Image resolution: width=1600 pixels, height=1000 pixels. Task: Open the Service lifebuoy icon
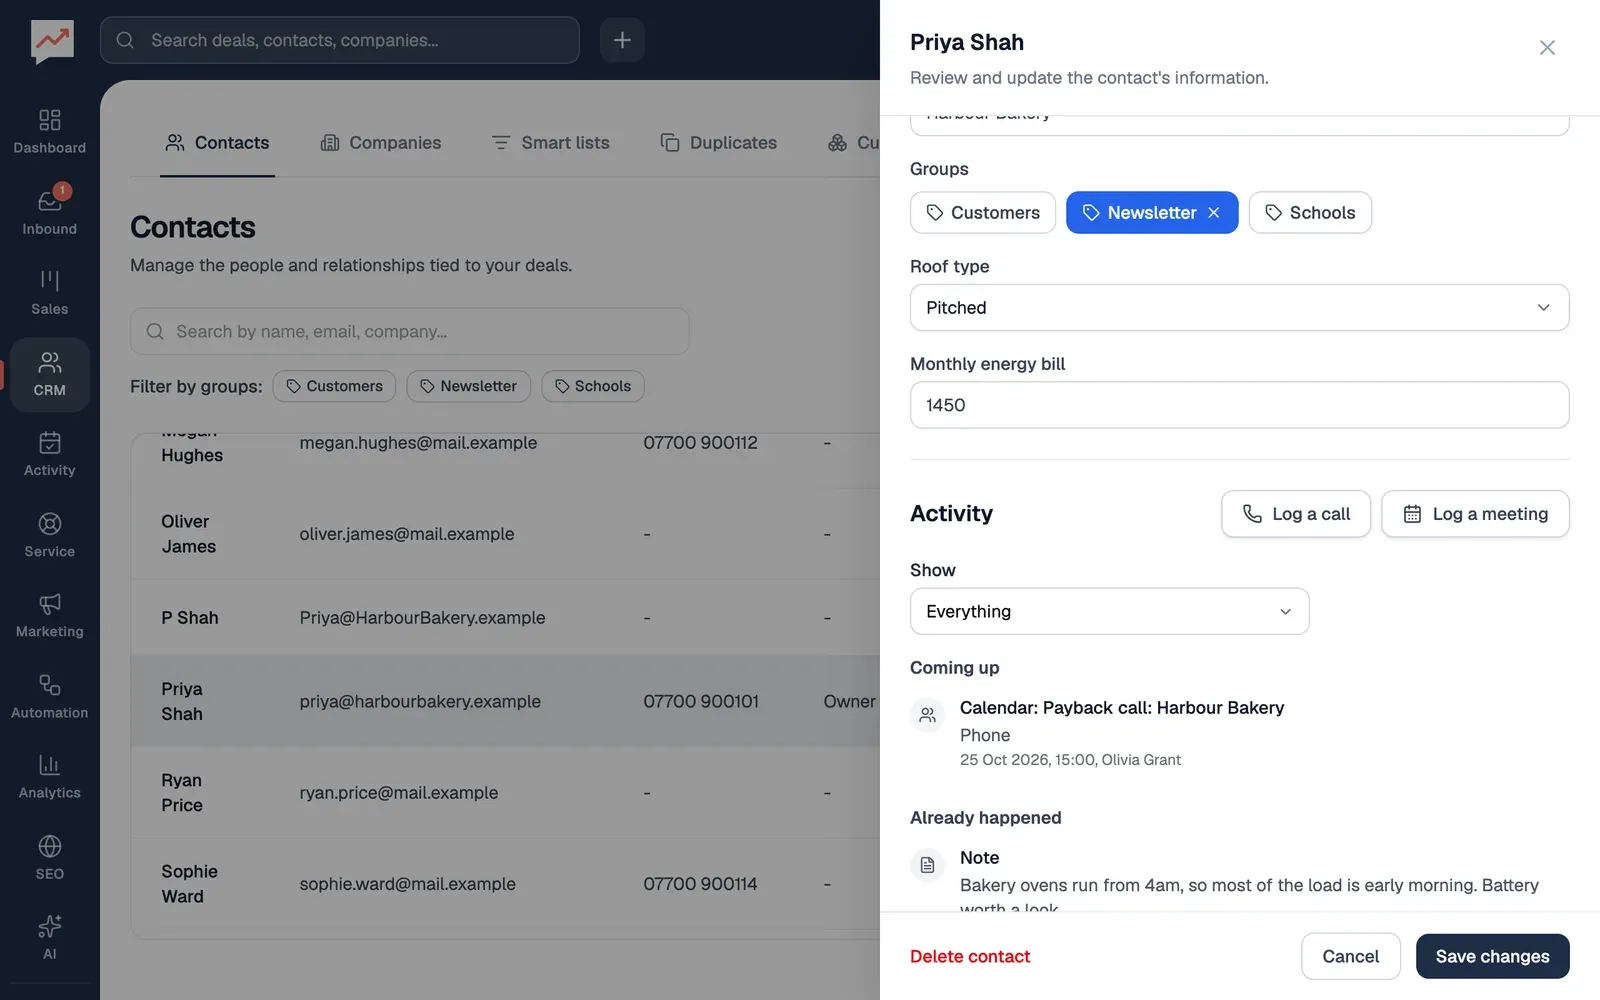pyautogui.click(x=49, y=535)
